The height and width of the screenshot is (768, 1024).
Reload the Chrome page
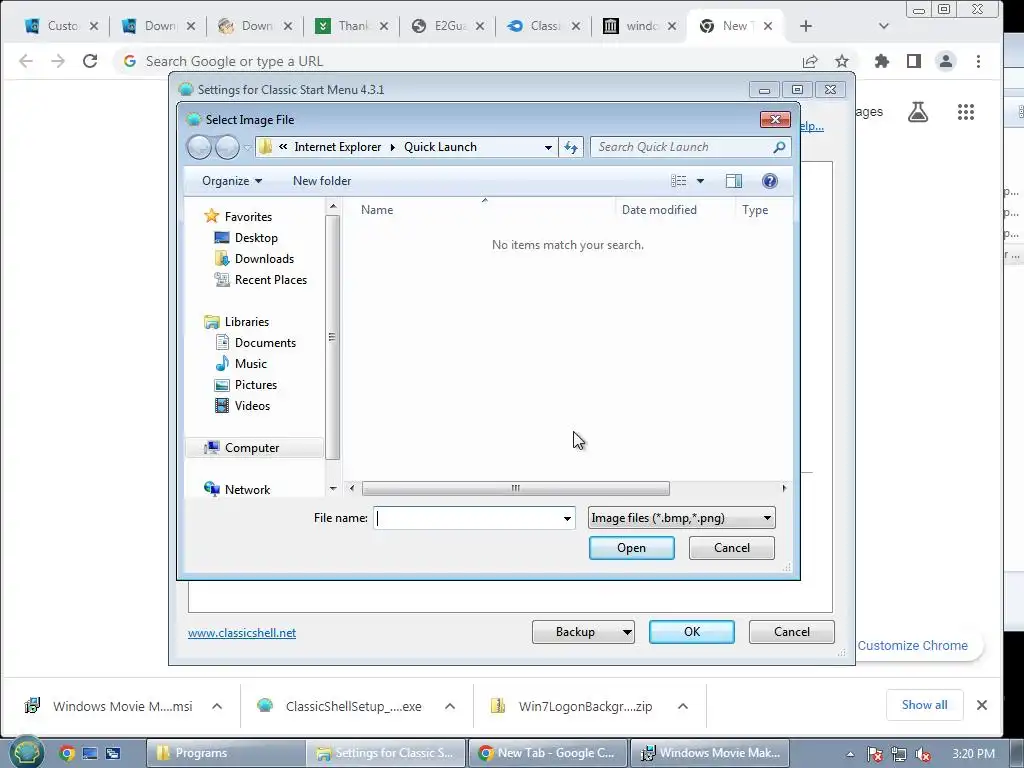(x=90, y=61)
